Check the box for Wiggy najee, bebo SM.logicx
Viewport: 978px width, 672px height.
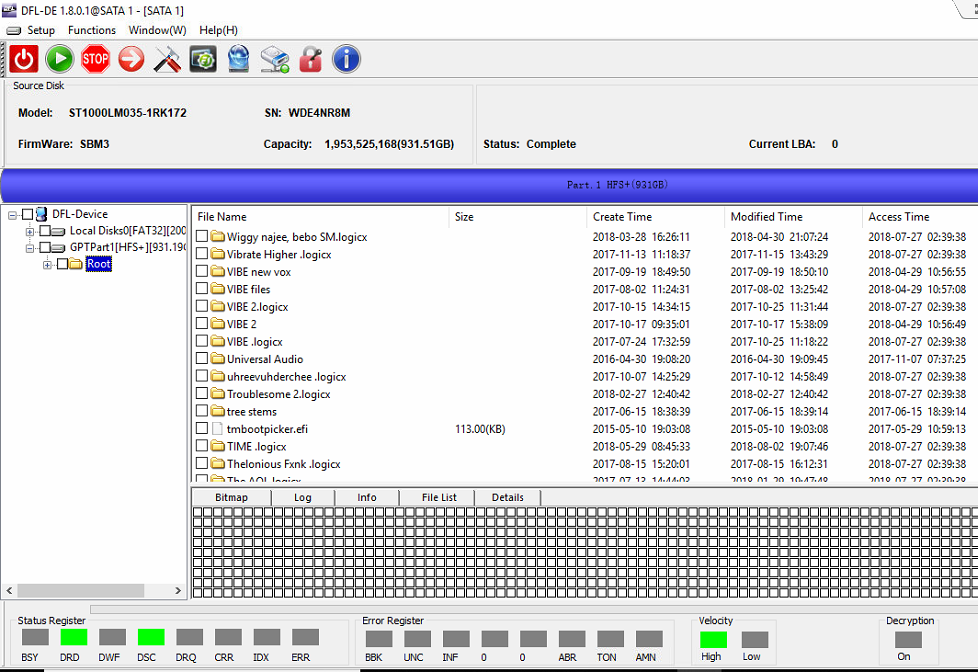pyautogui.click(x=201, y=236)
